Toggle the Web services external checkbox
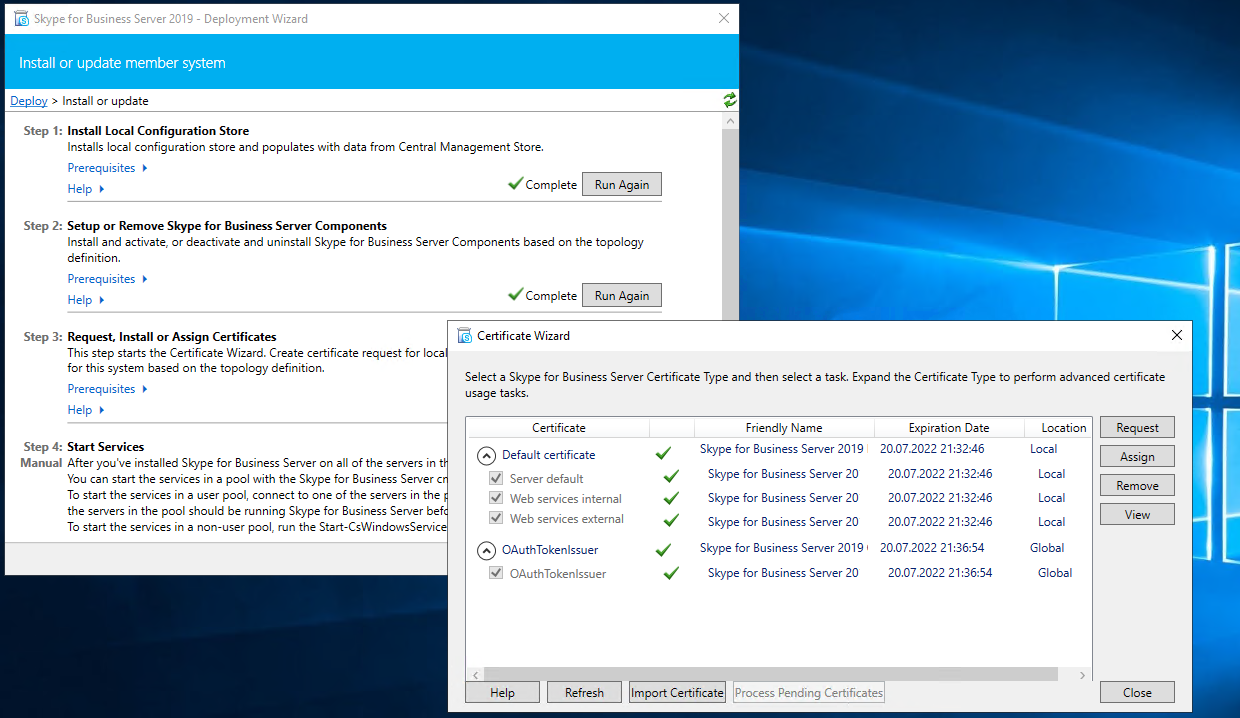Image resolution: width=1240 pixels, height=718 pixels. [496, 519]
